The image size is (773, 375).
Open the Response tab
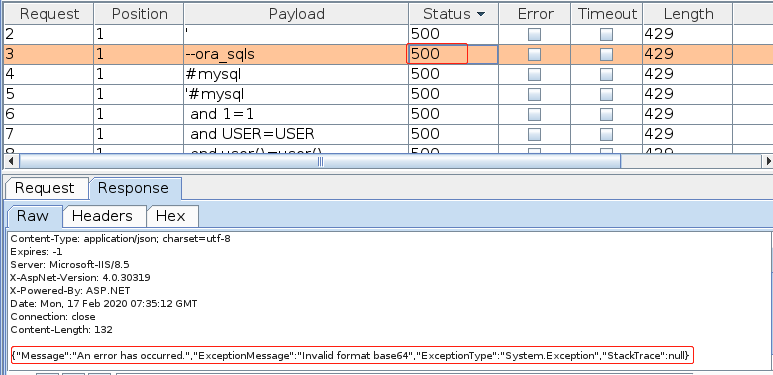tap(134, 188)
